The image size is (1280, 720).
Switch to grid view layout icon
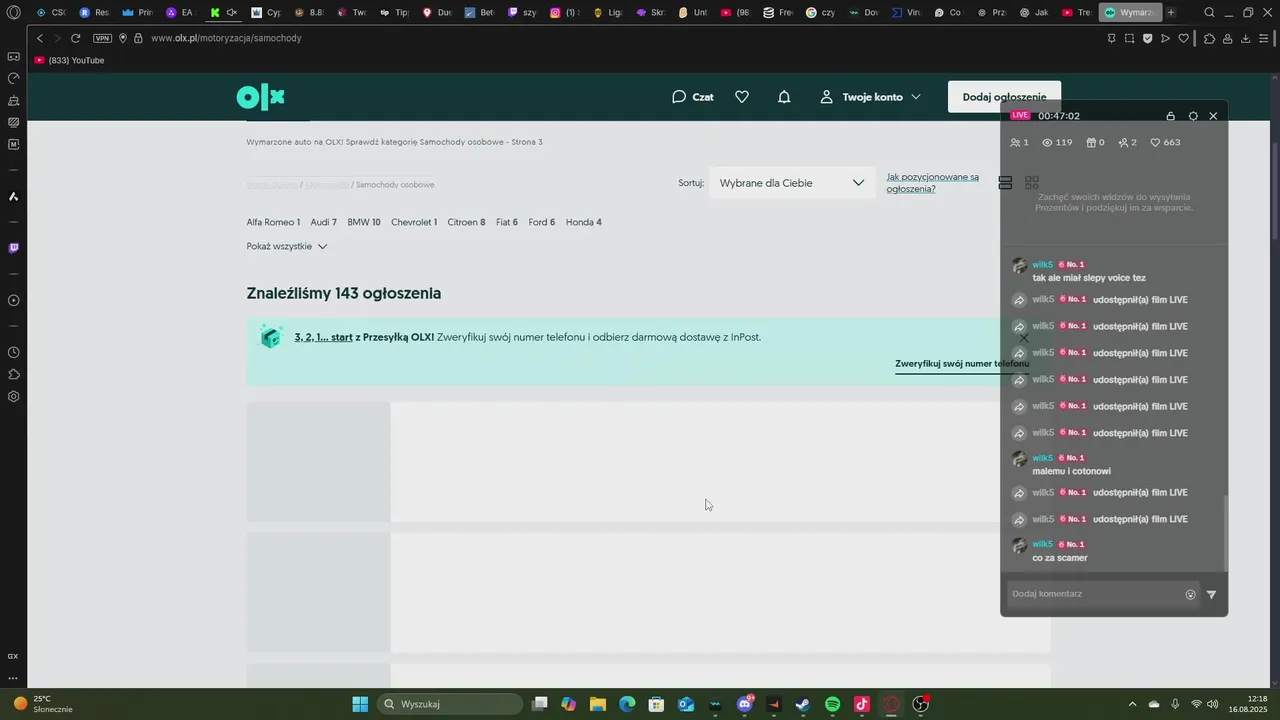1032,183
